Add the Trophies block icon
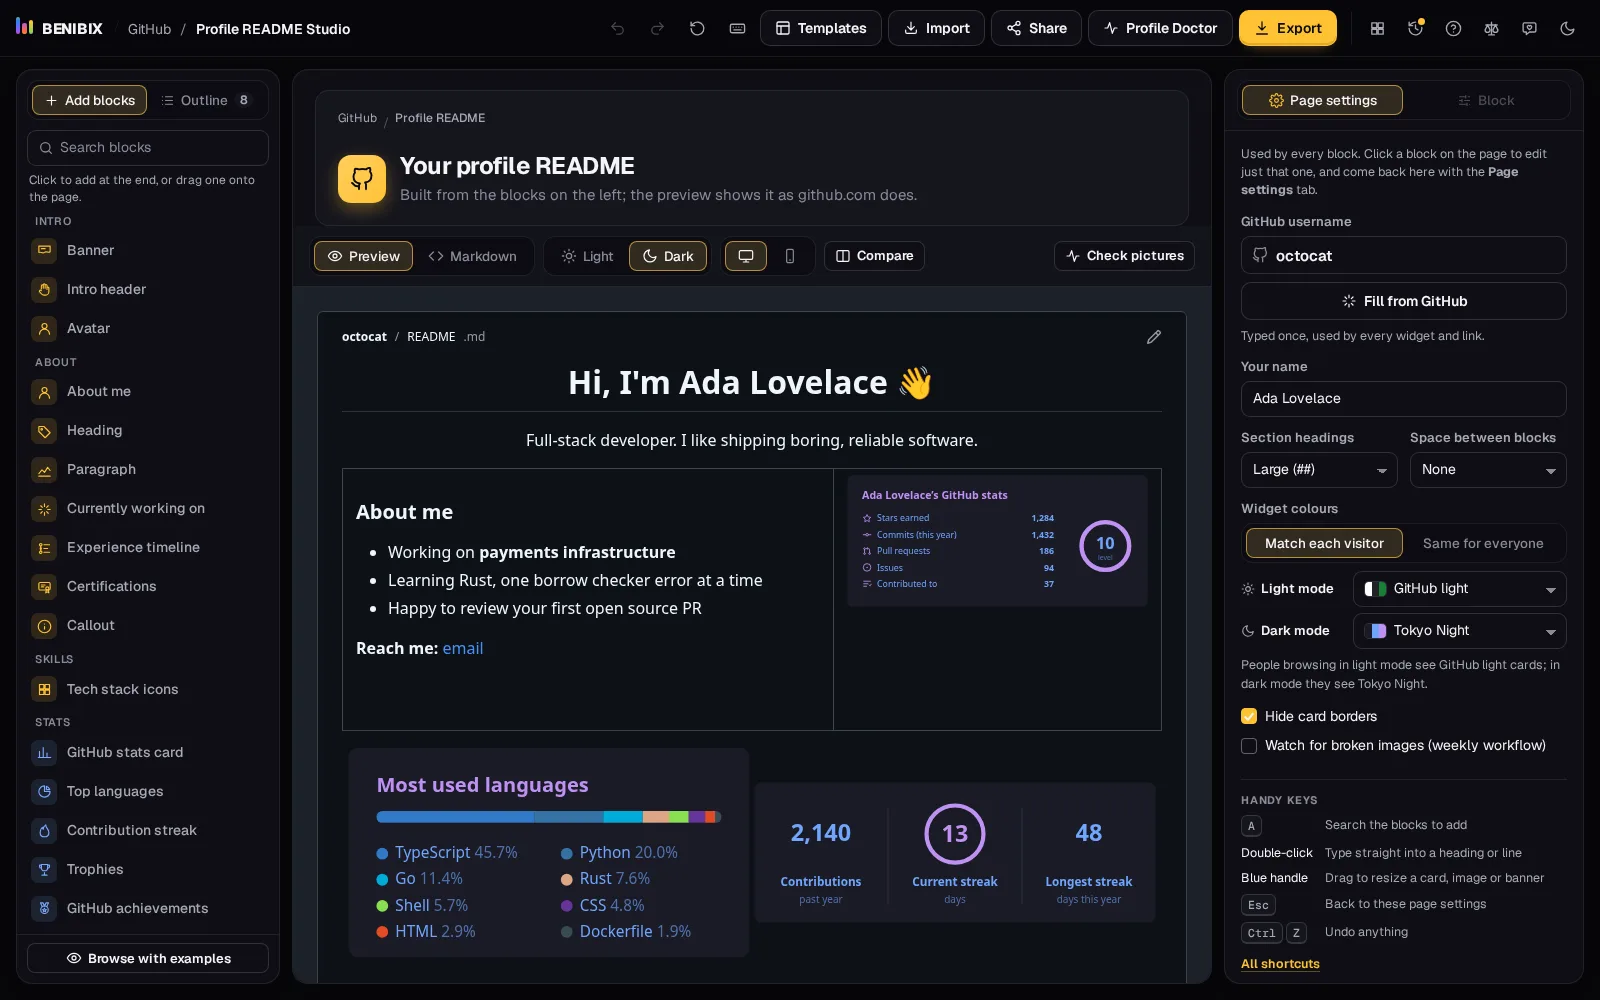This screenshot has width=1600, height=1000. pyautogui.click(x=44, y=869)
